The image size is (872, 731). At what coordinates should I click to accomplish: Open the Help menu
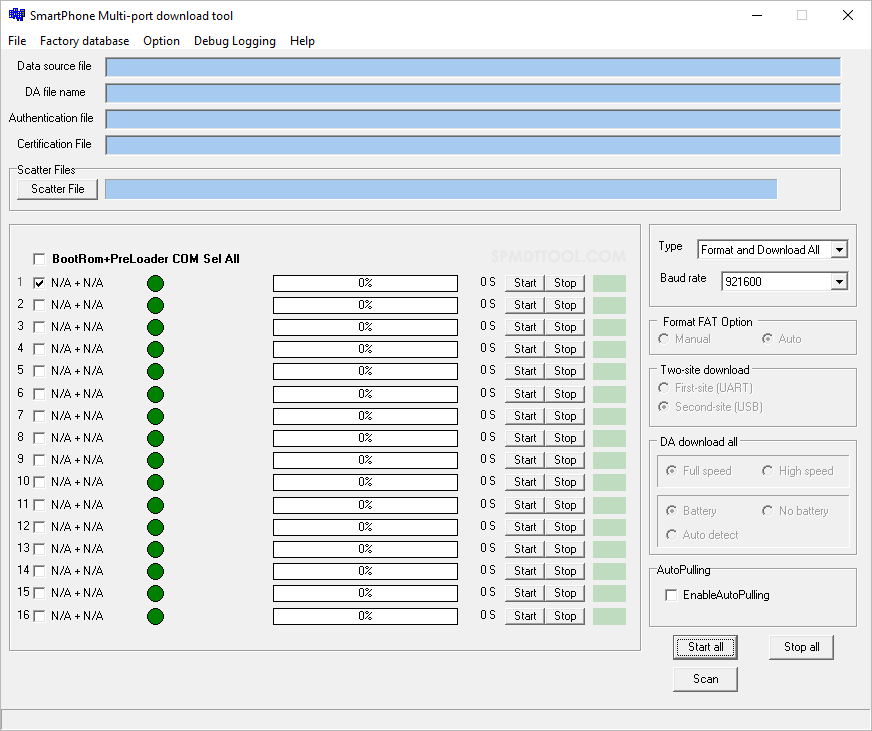pyautogui.click(x=302, y=41)
